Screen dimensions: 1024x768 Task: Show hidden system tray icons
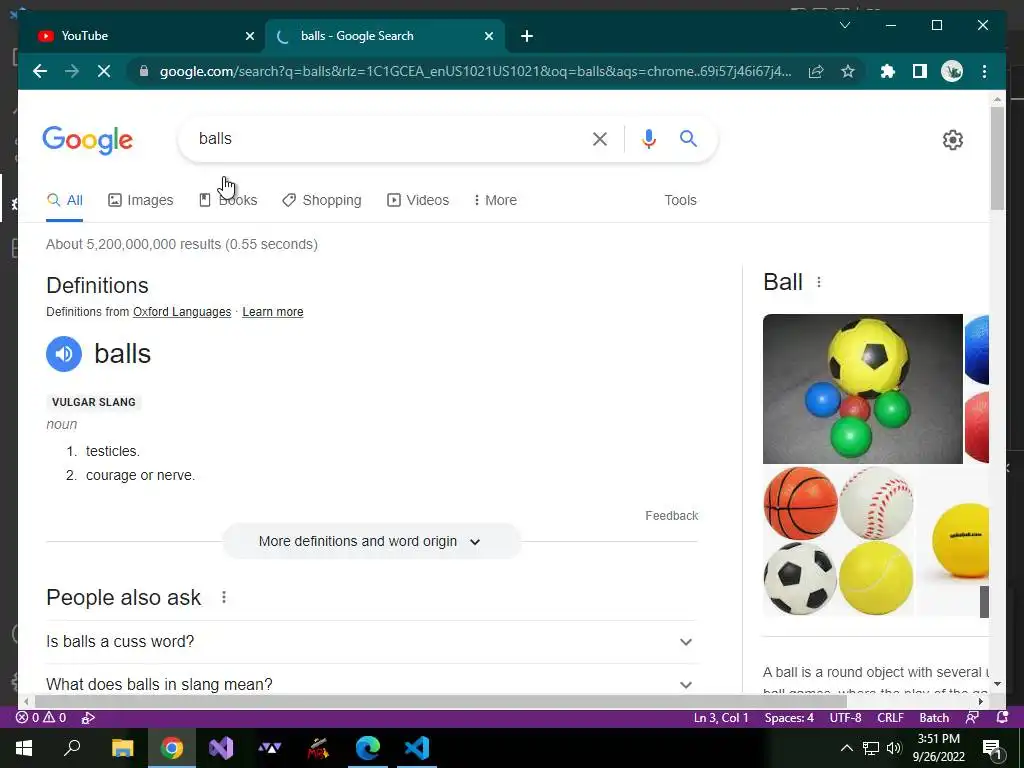pyautogui.click(x=846, y=748)
